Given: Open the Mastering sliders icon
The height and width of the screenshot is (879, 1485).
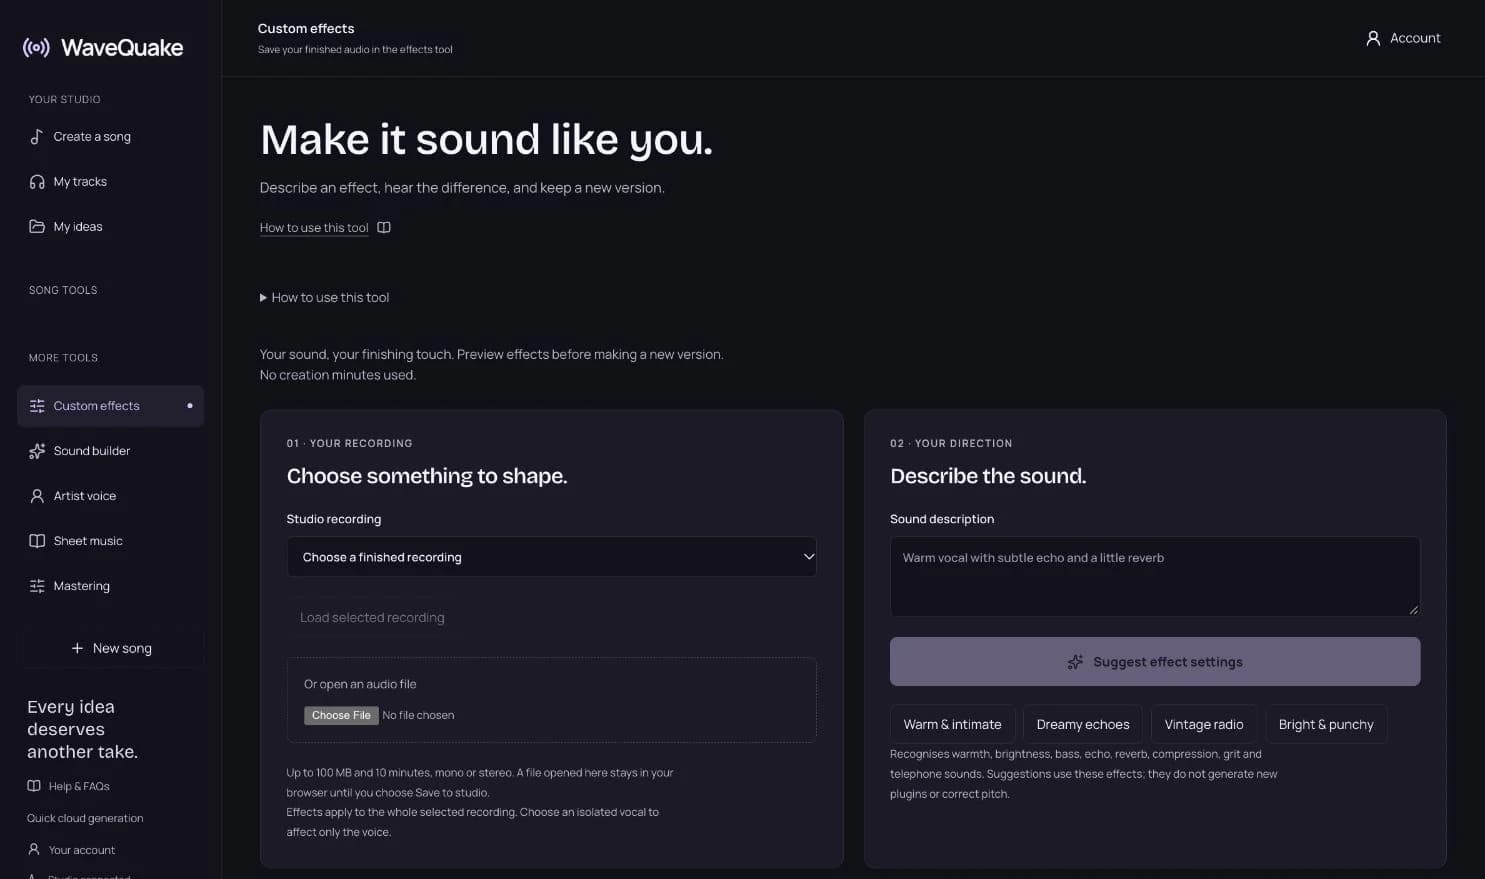Looking at the screenshot, I should click(x=37, y=586).
